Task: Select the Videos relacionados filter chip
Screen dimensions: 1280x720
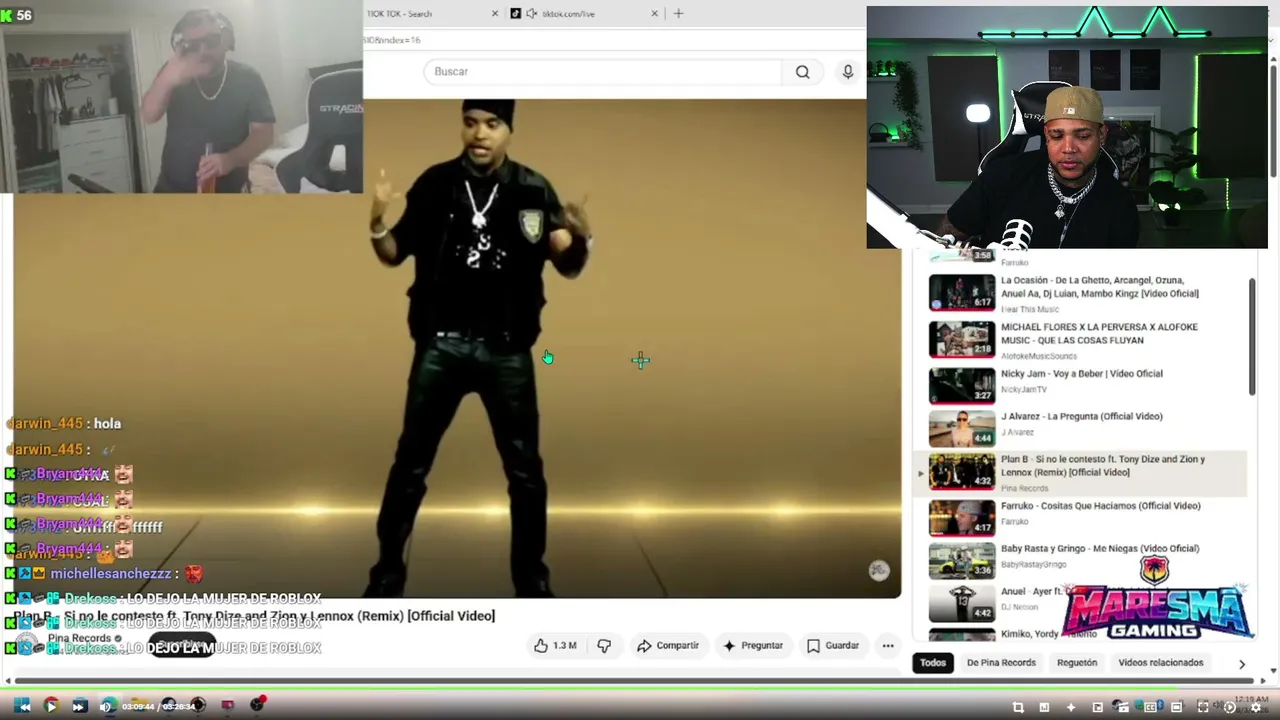Action: tap(1161, 663)
